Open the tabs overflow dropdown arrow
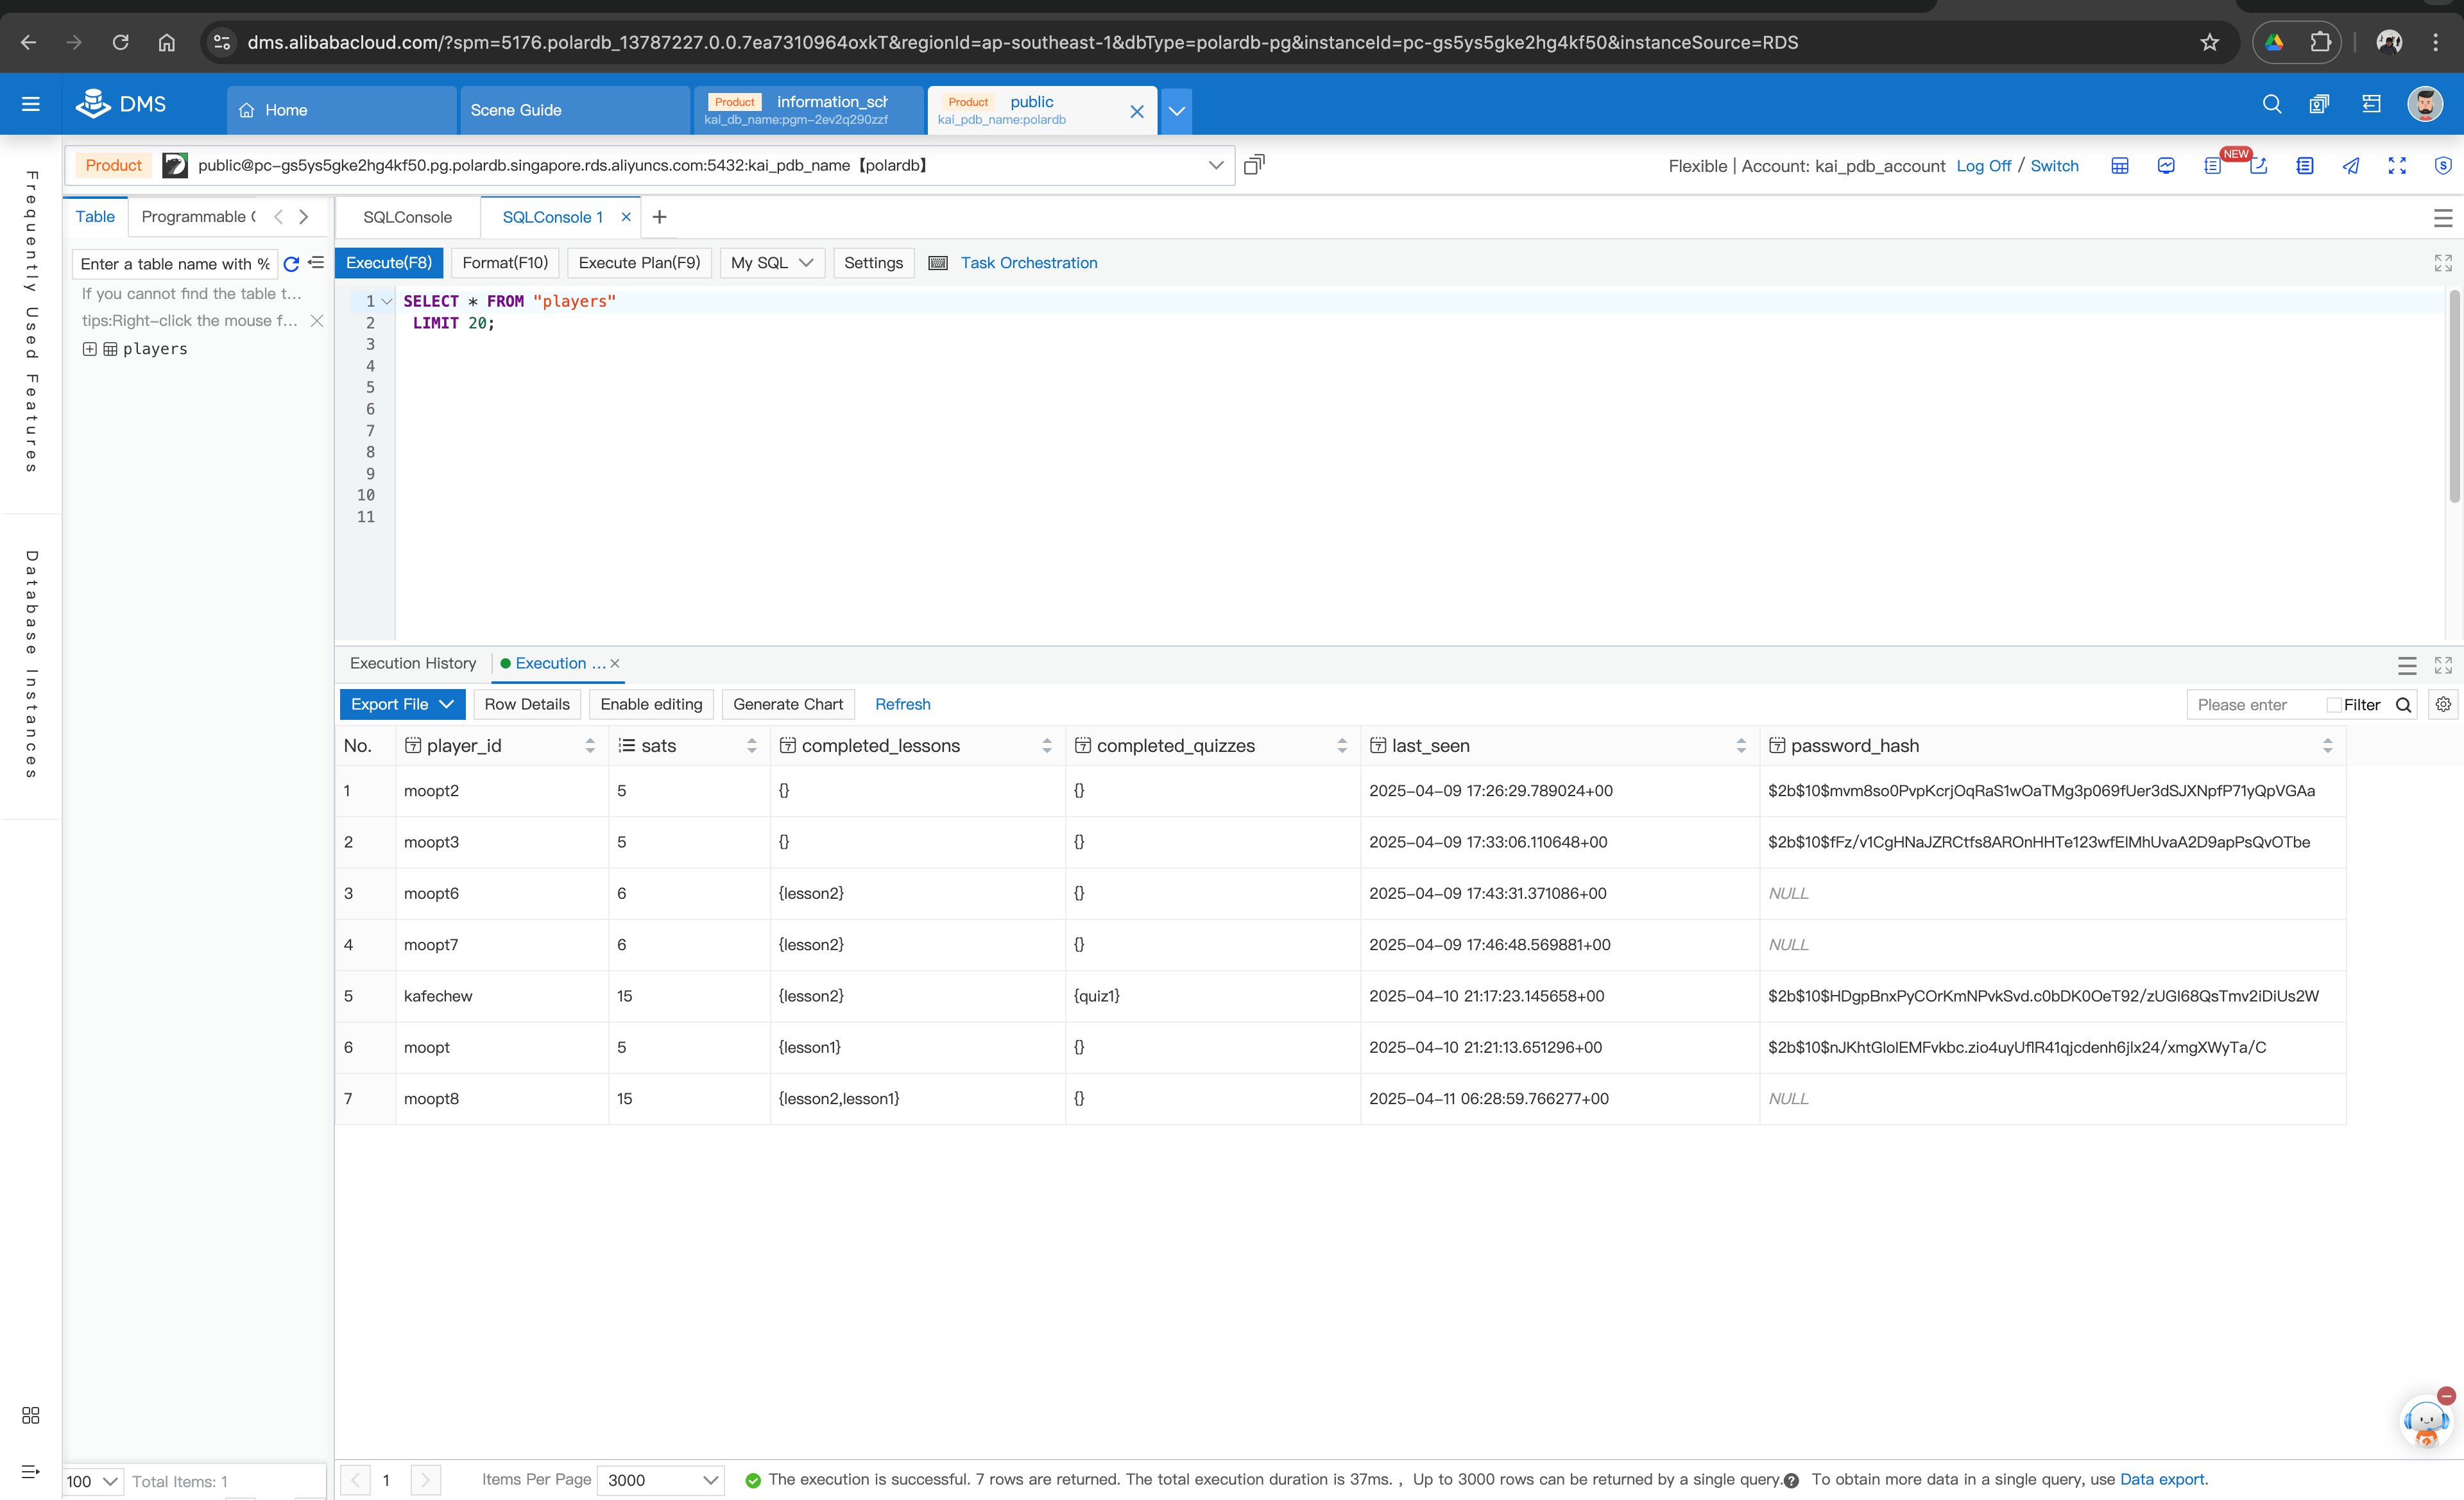 point(1177,110)
